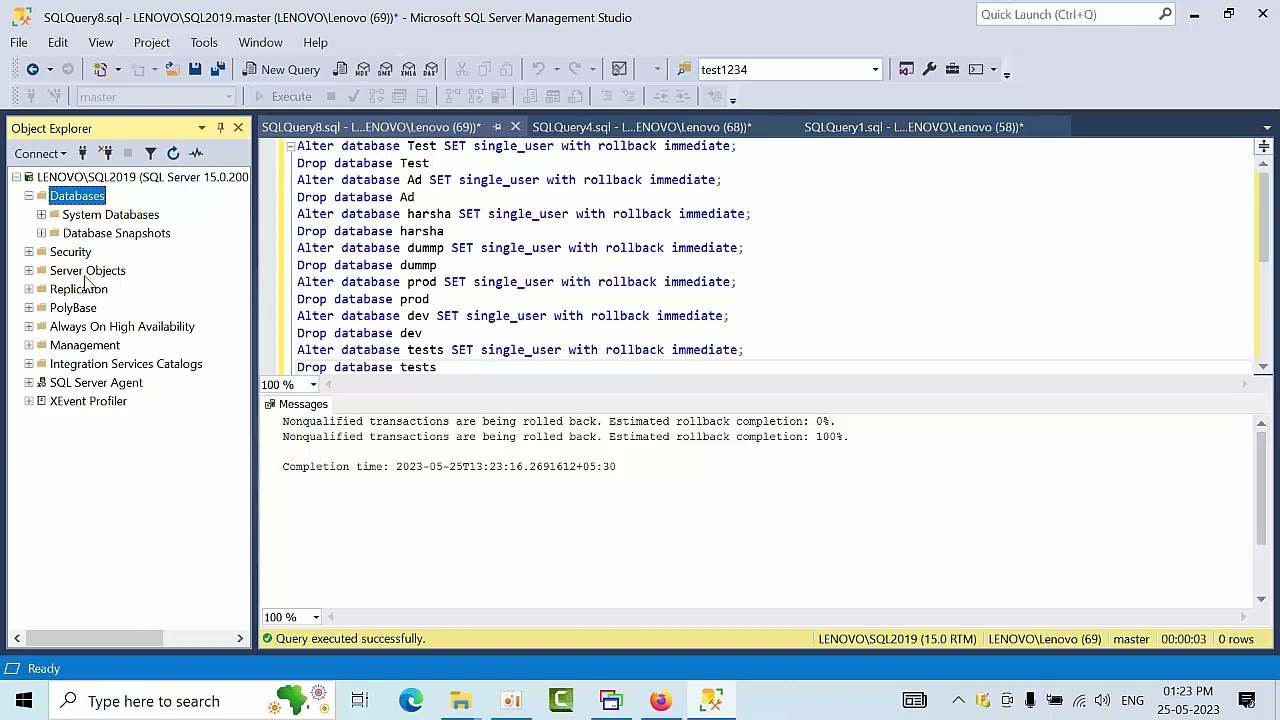Screen dimensions: 1280x720
Task: Select the Always On High Availability node
Action: point(122,327)
